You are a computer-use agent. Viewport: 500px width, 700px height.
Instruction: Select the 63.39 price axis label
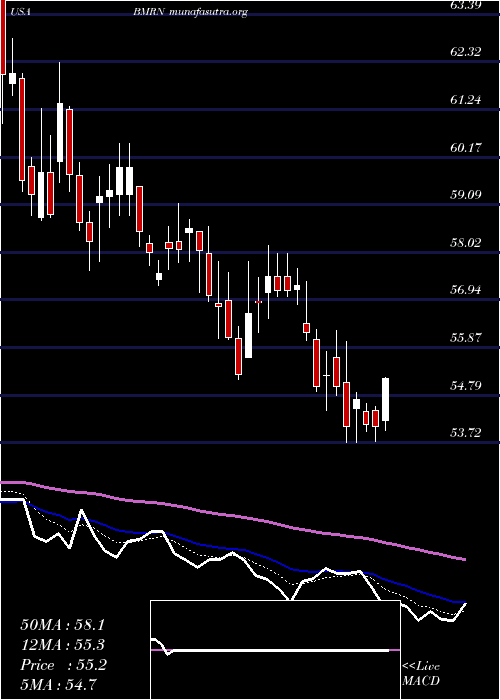[x=465, y=4]
